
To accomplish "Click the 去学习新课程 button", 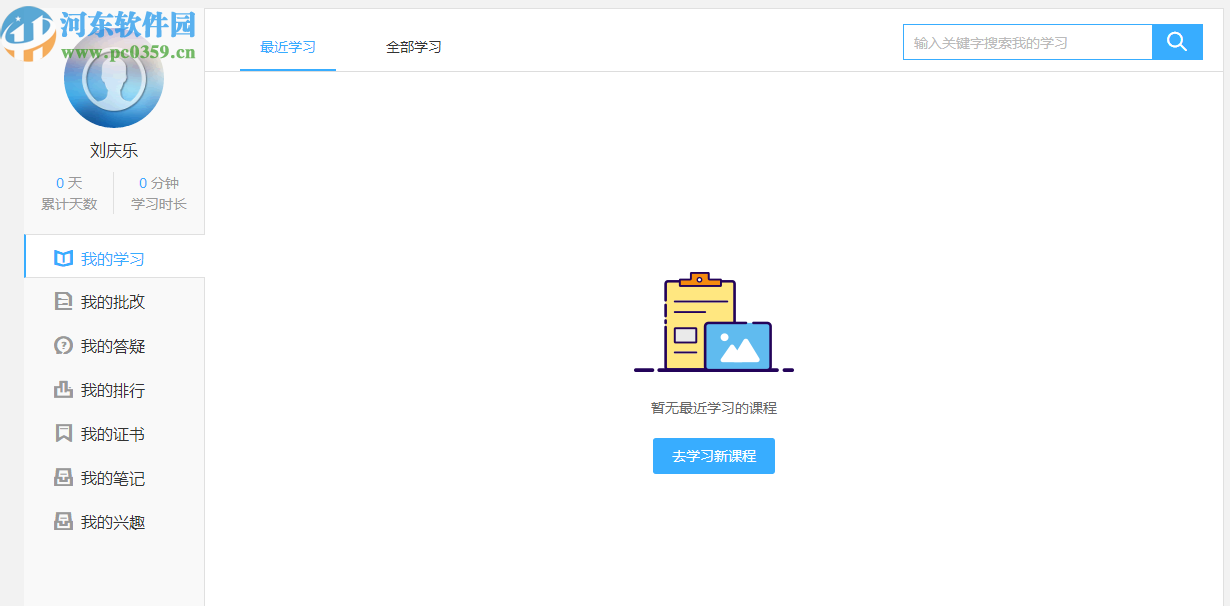I will point(713,455).
